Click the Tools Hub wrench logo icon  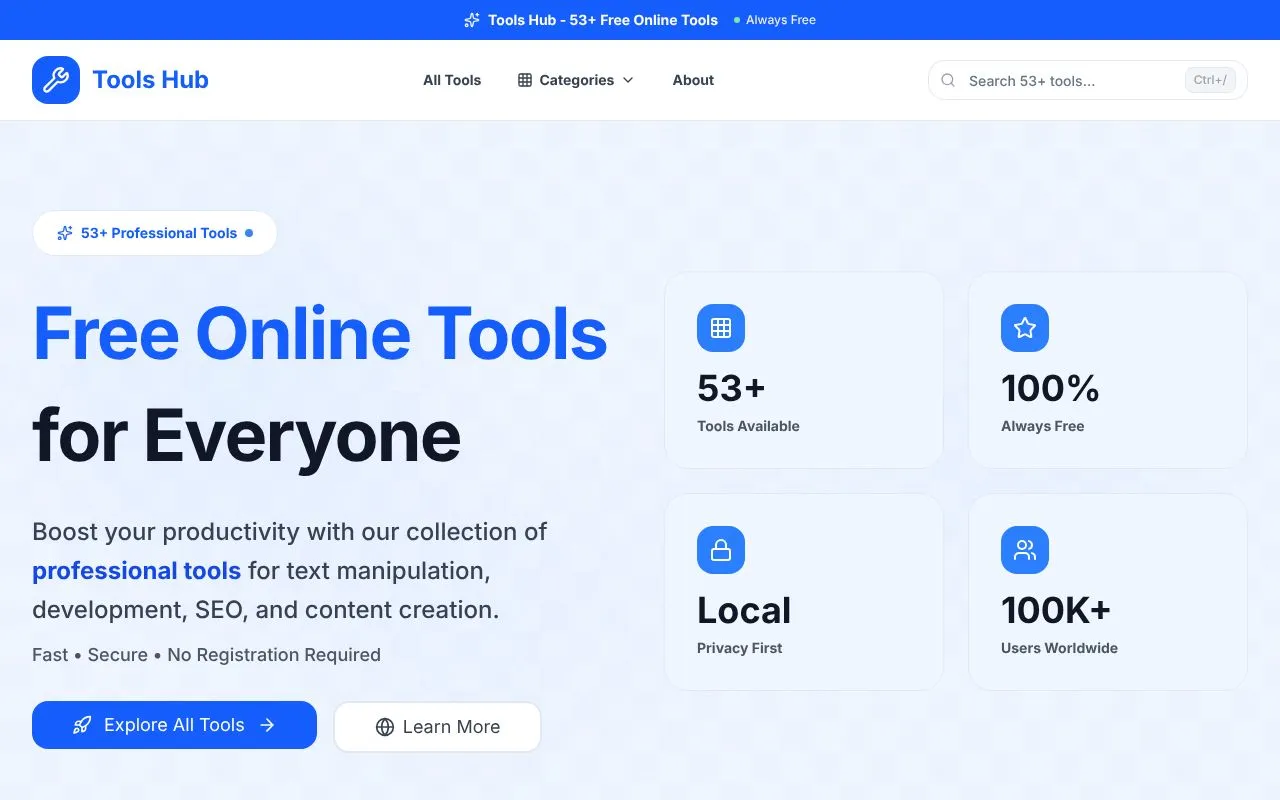(x=56, y=80)
